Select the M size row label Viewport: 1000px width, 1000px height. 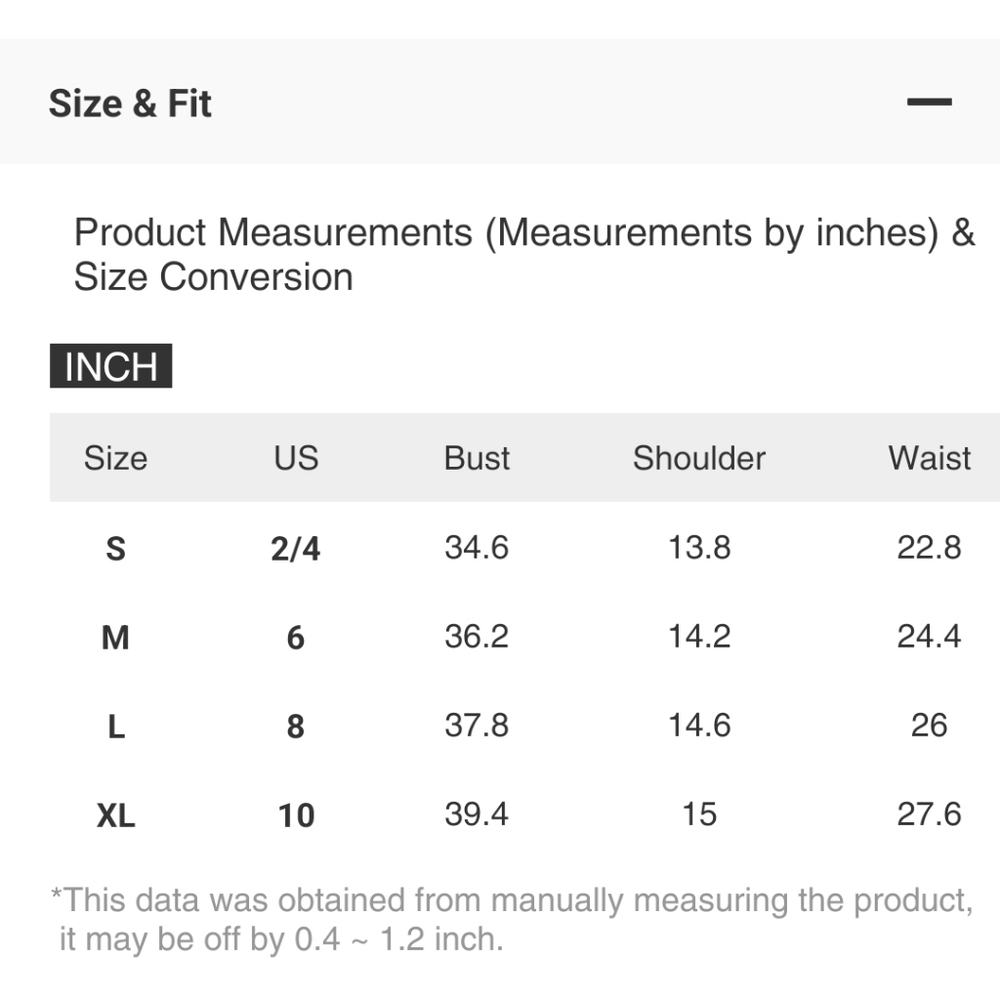tap(115, 637)
